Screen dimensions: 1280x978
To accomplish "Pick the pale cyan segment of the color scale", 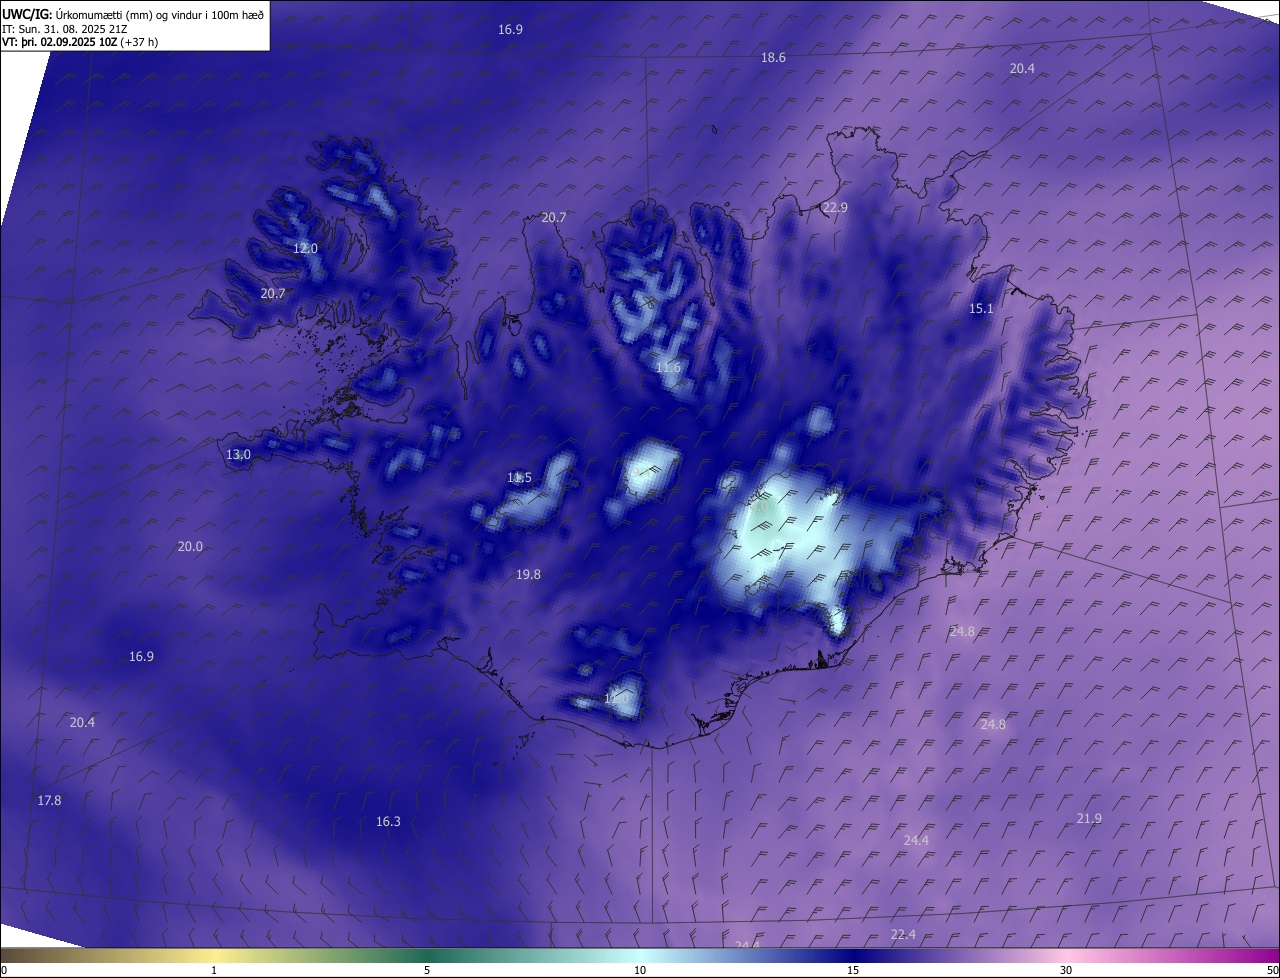I will [x=640, y=955].
